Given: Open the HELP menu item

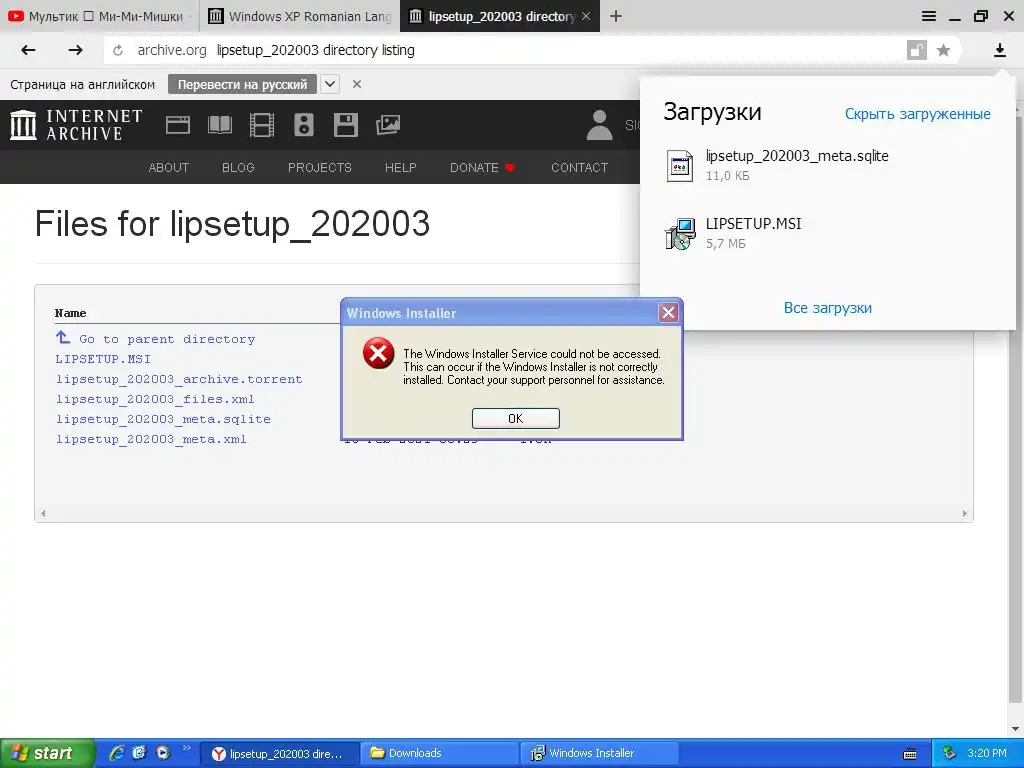Looking at the screenshot, I should click(x=400, y=168).
